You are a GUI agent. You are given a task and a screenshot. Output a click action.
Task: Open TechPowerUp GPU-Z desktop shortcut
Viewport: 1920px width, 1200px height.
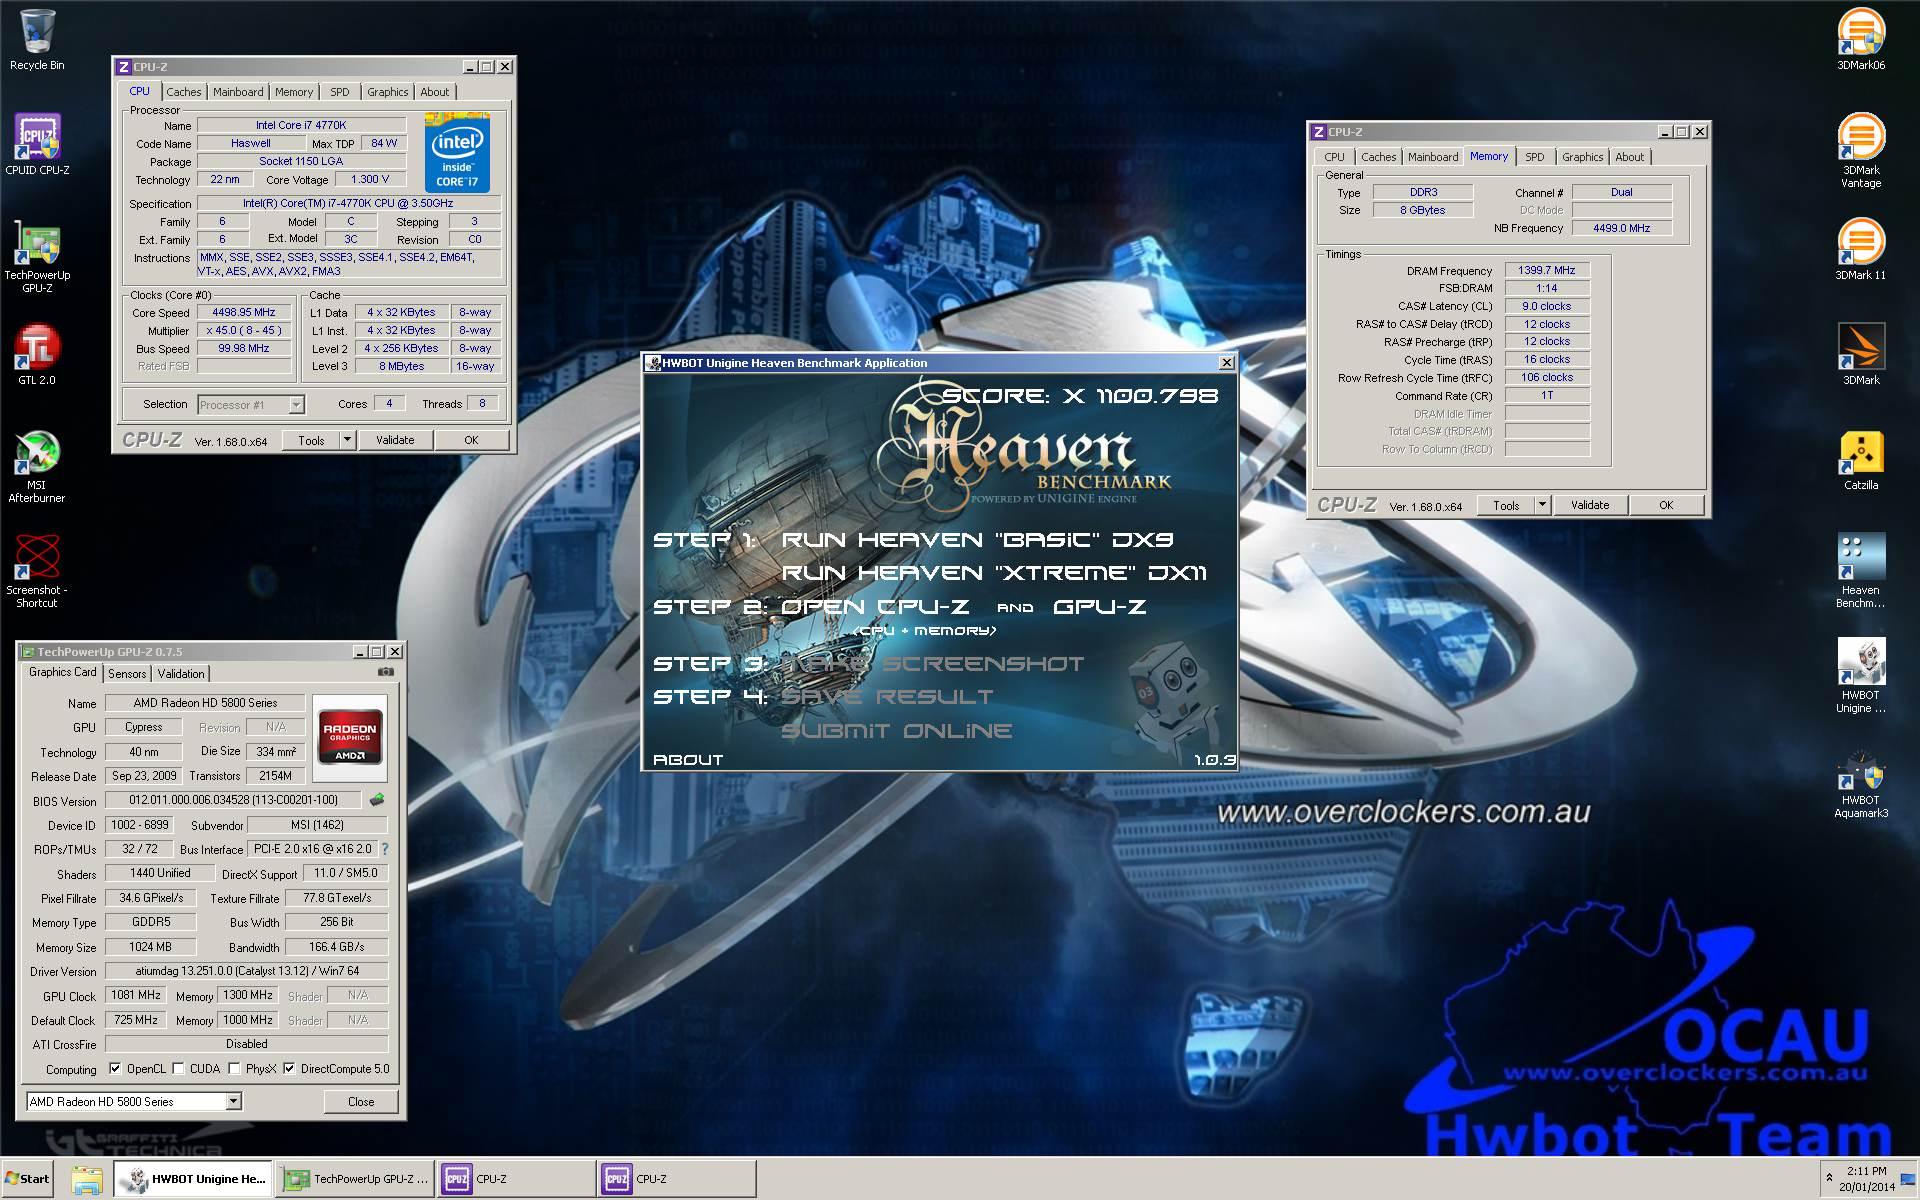click(37, 256)
